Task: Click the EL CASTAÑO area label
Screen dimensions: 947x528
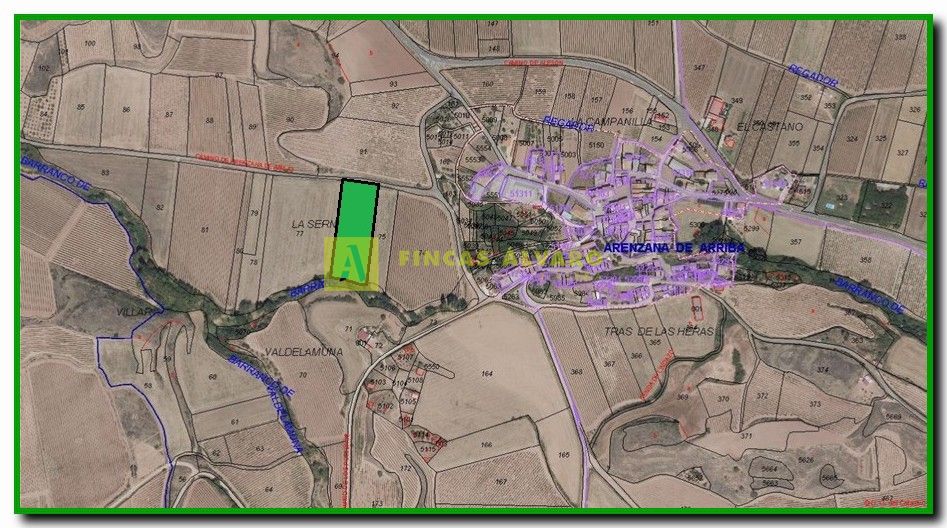Action: tap(765, 127)
